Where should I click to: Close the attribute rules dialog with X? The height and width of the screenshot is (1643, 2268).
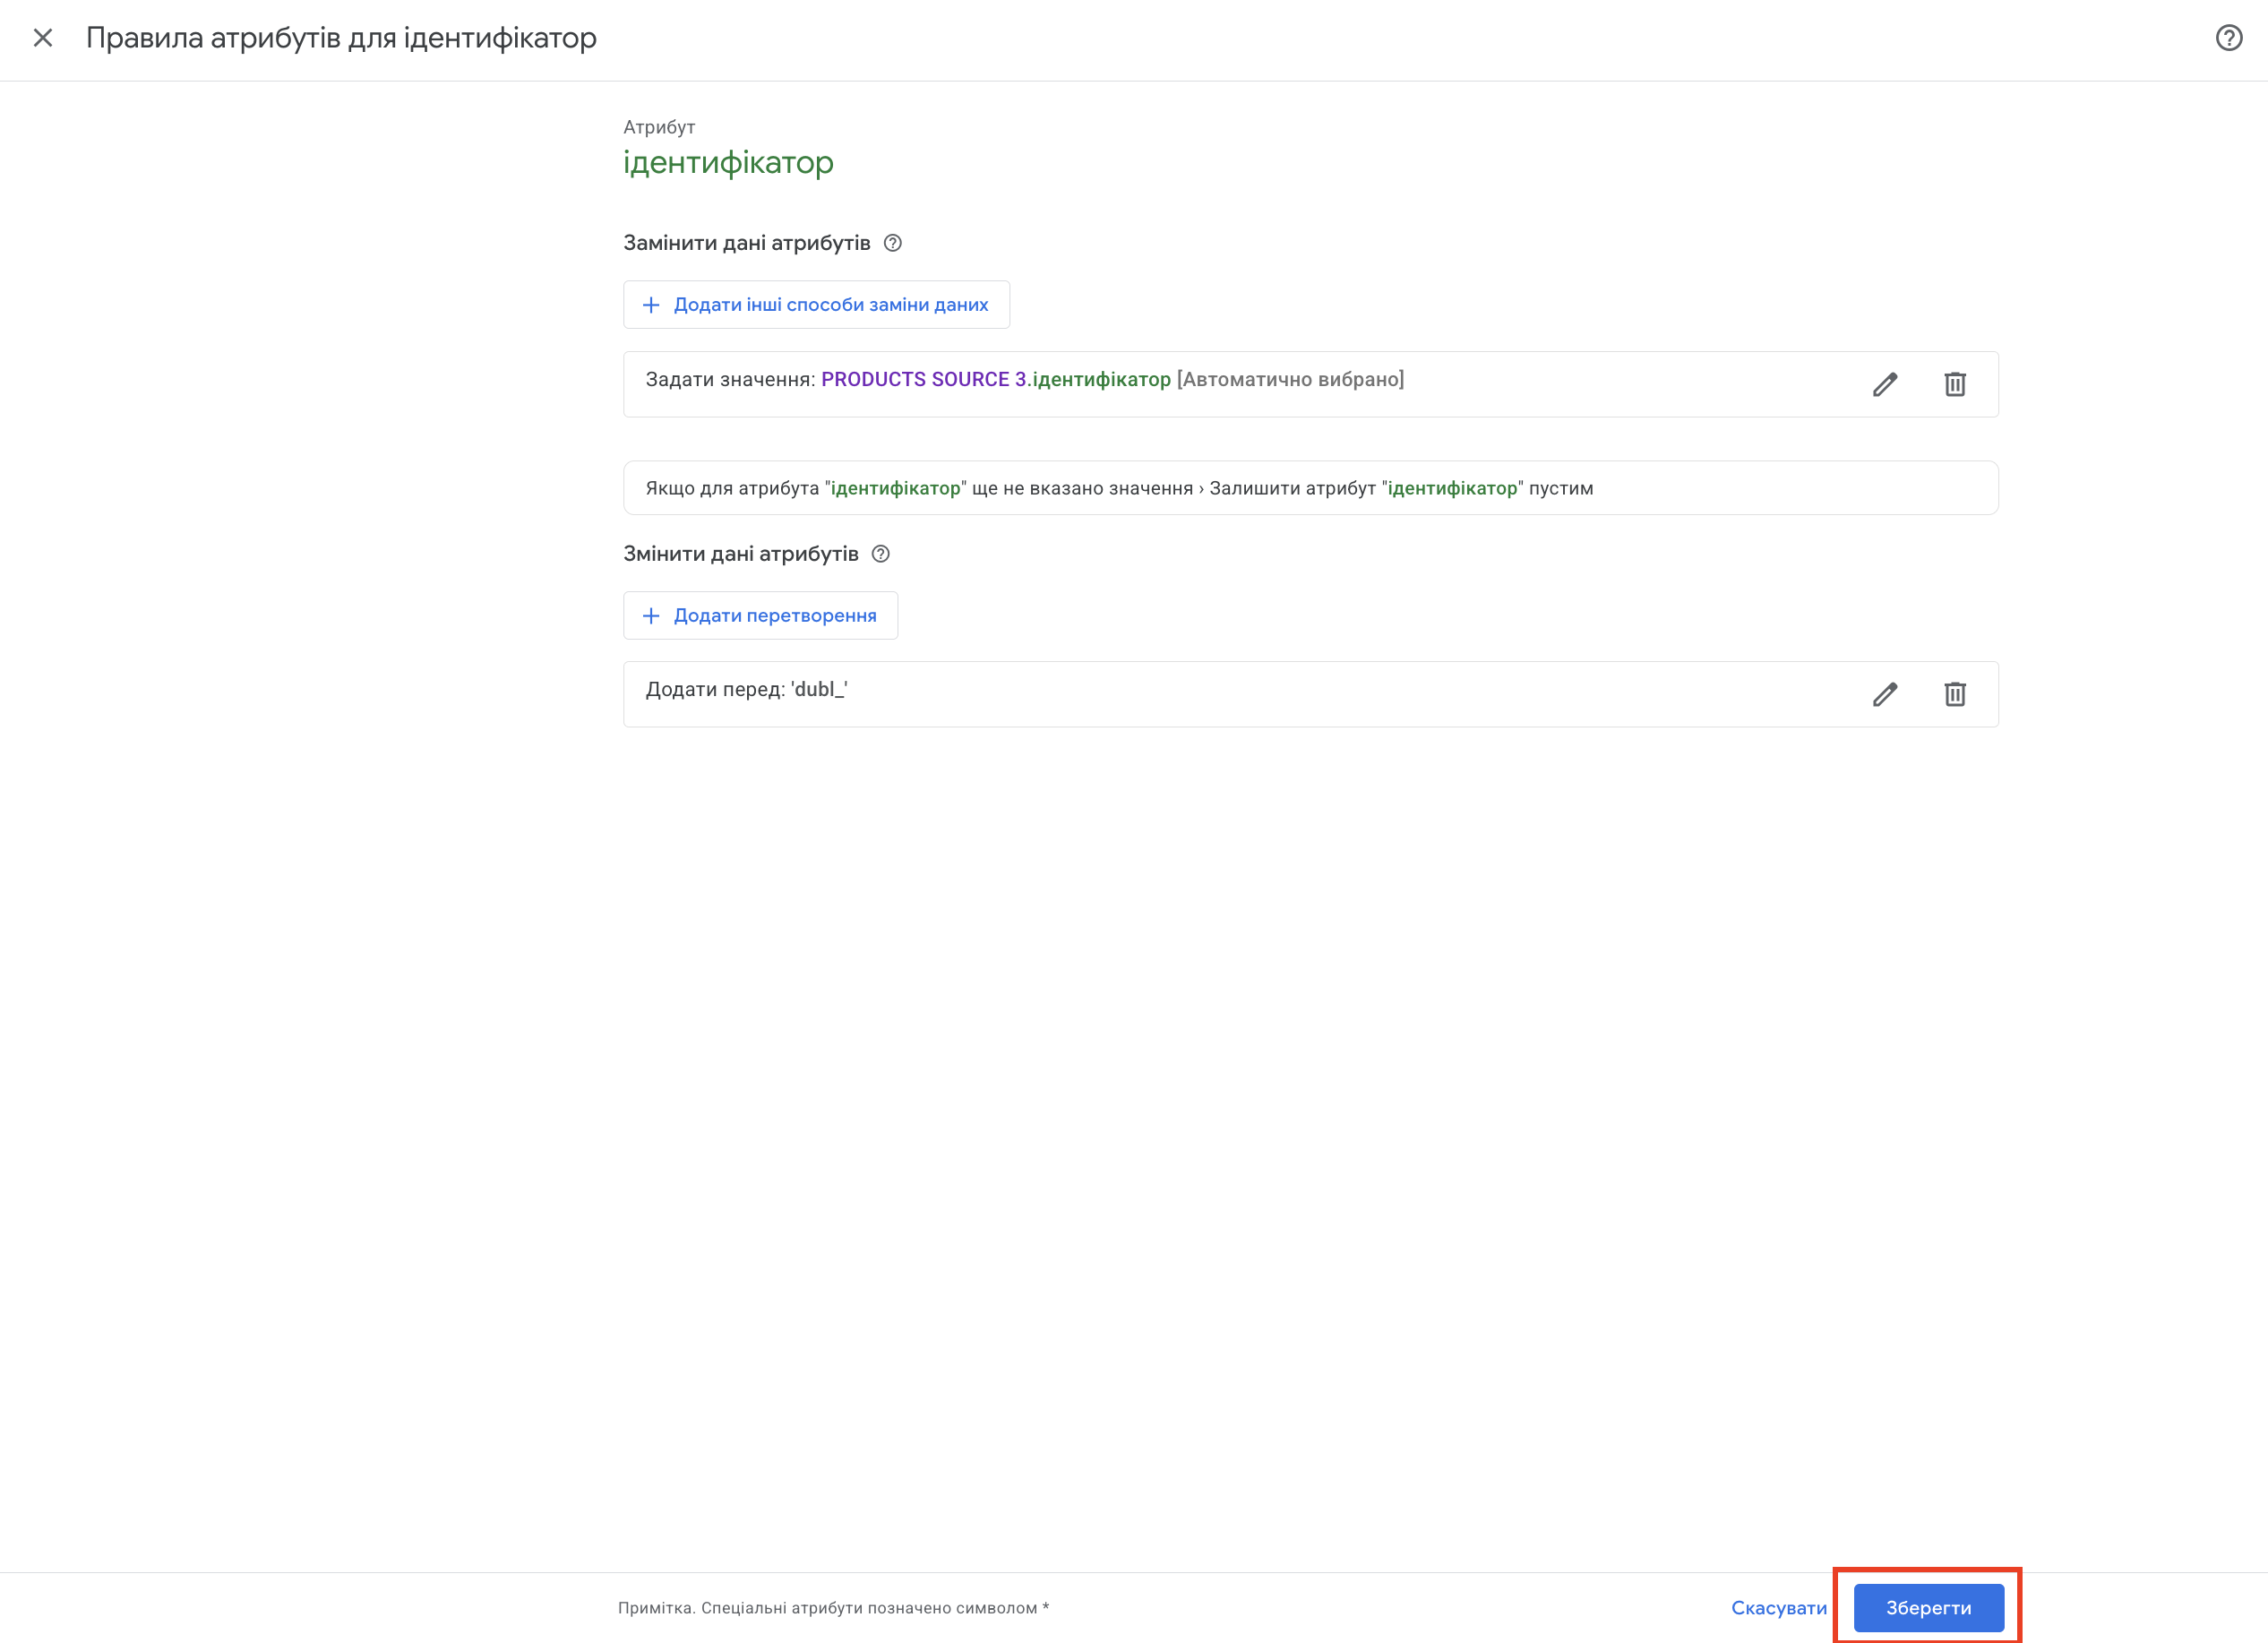coord(42,38)
